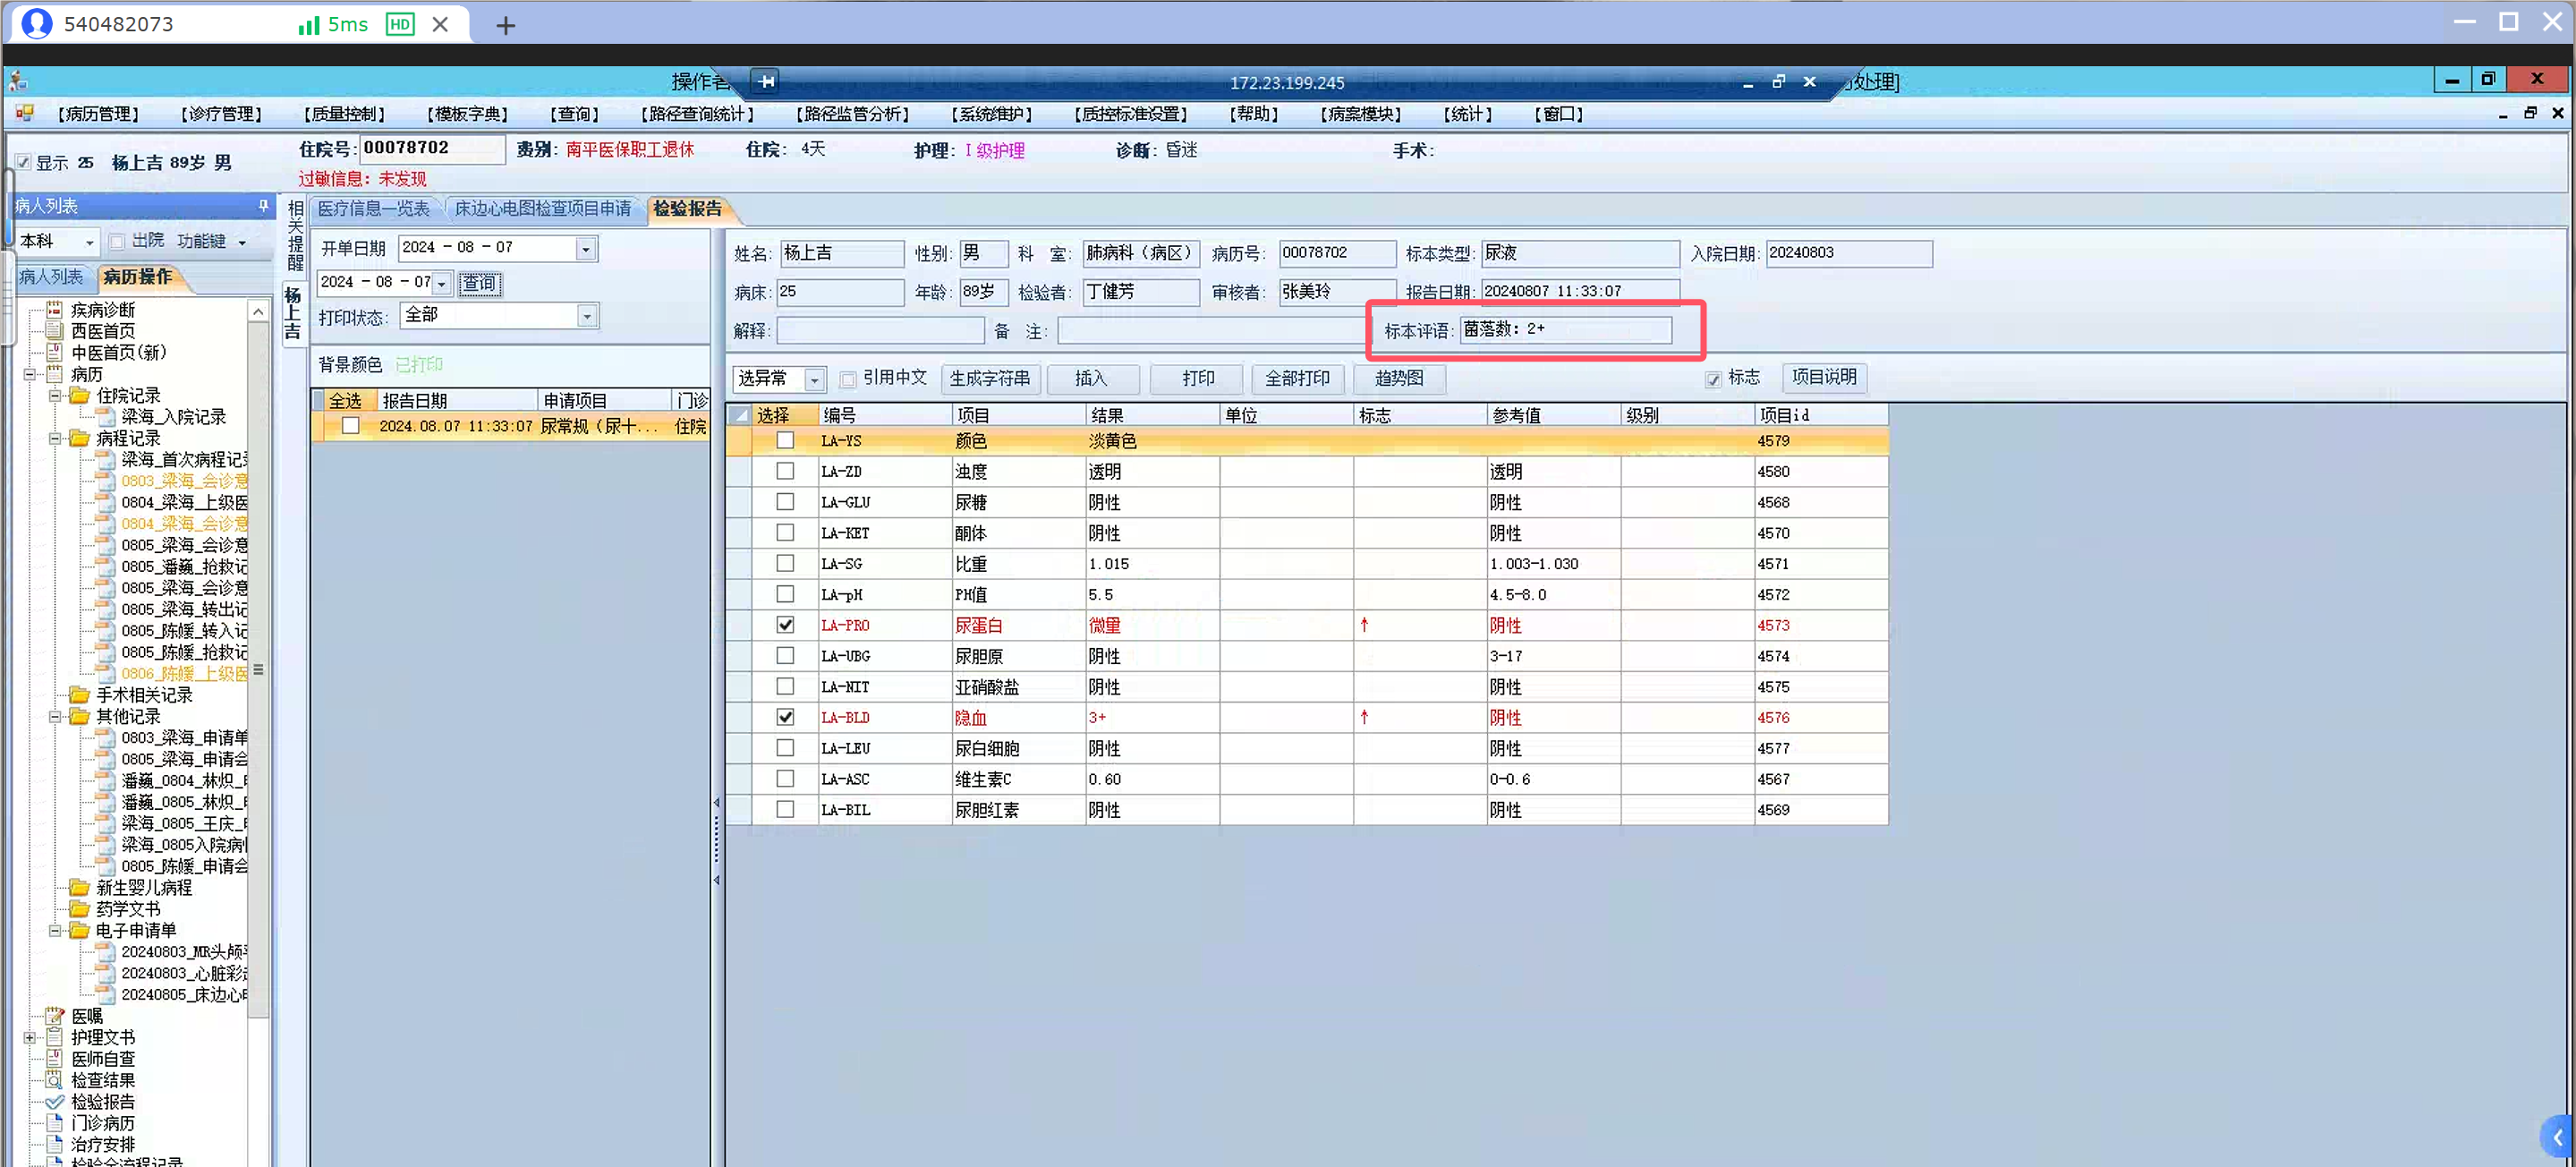Open the 打印状态 dropdown
2576x1167 pixels.
587,316
